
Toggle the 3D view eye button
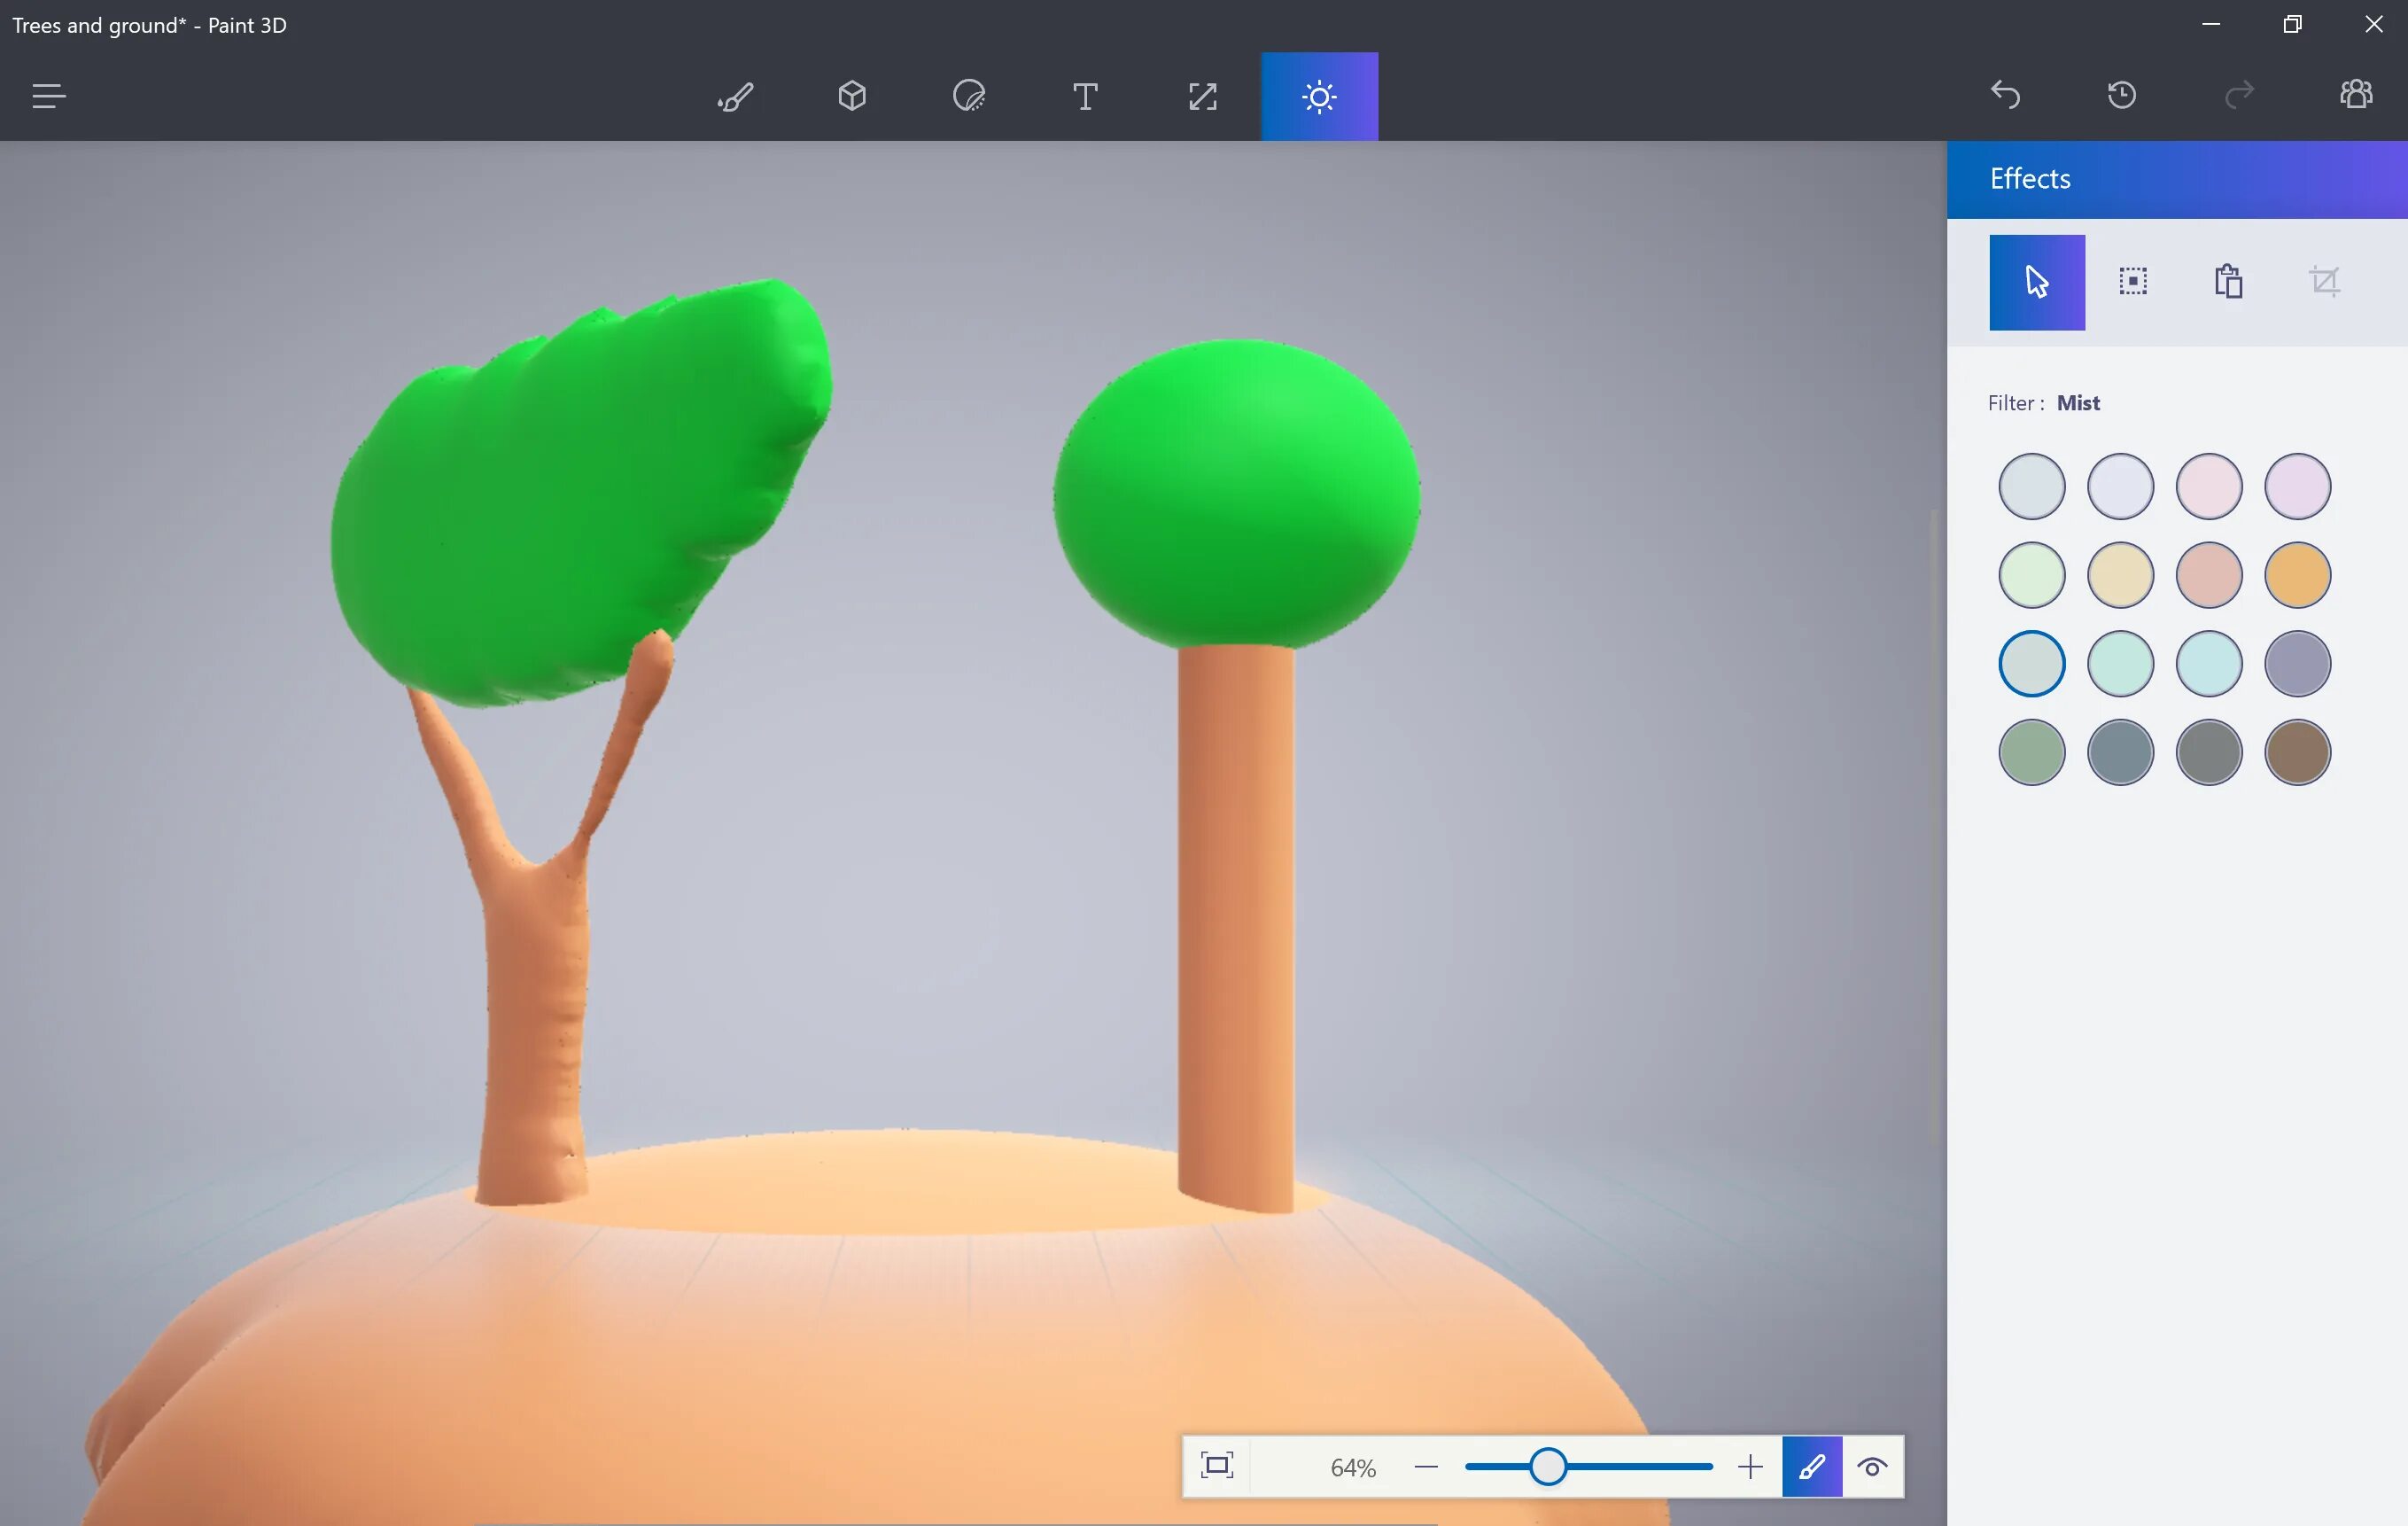pyautogui.click(x=1872, y=1467)
